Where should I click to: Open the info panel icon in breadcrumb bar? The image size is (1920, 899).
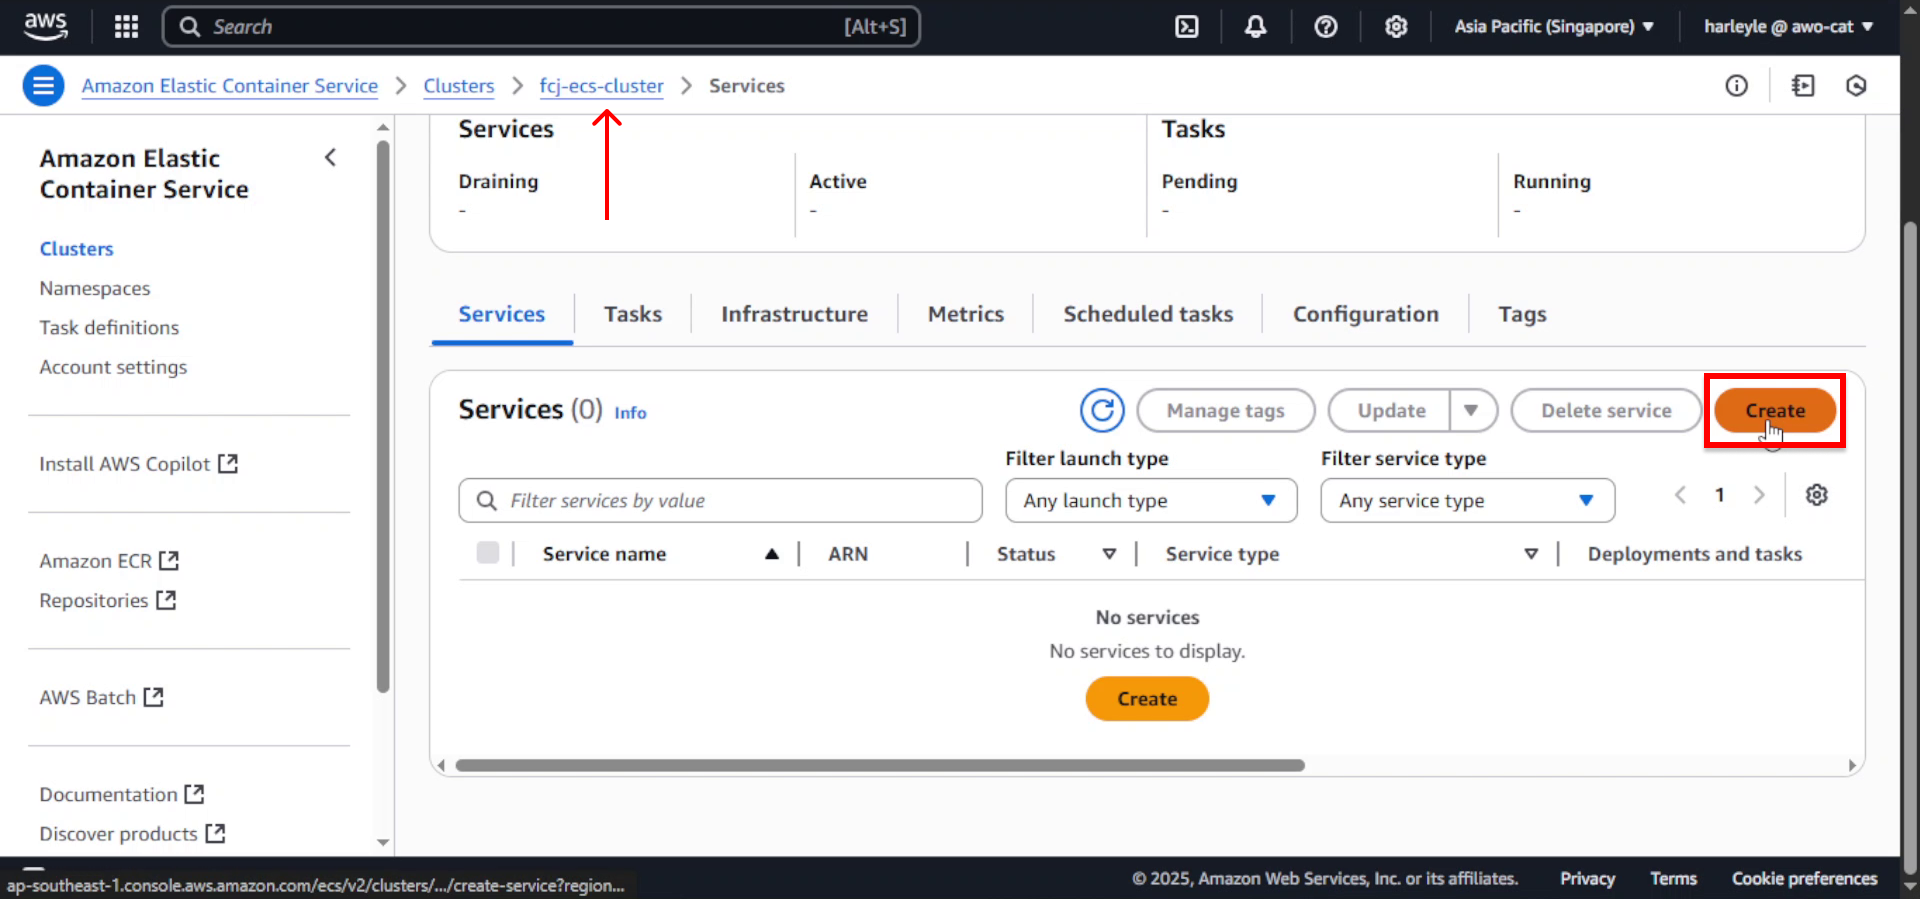coord(1736,86)
